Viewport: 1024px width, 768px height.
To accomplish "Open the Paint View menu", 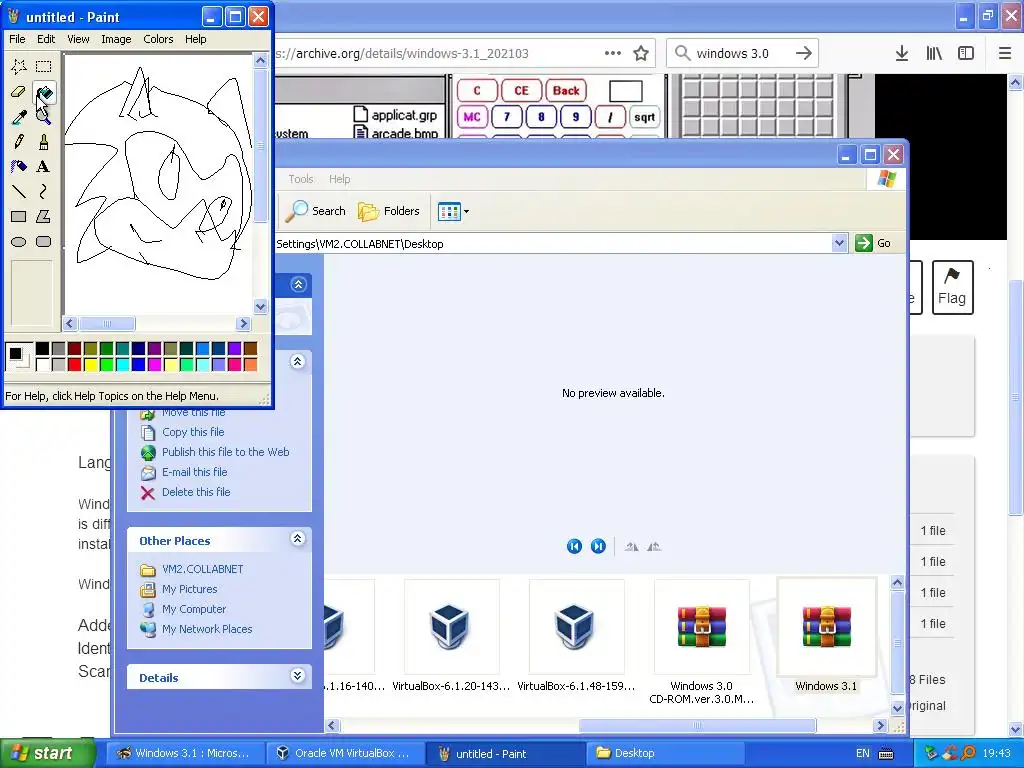I will point(78,39).
